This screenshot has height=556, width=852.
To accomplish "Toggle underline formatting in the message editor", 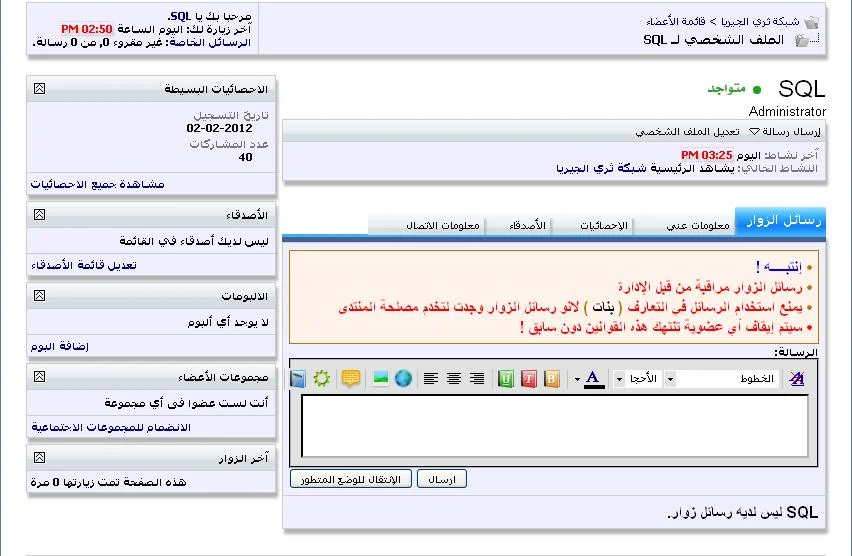I will [506, 379].
